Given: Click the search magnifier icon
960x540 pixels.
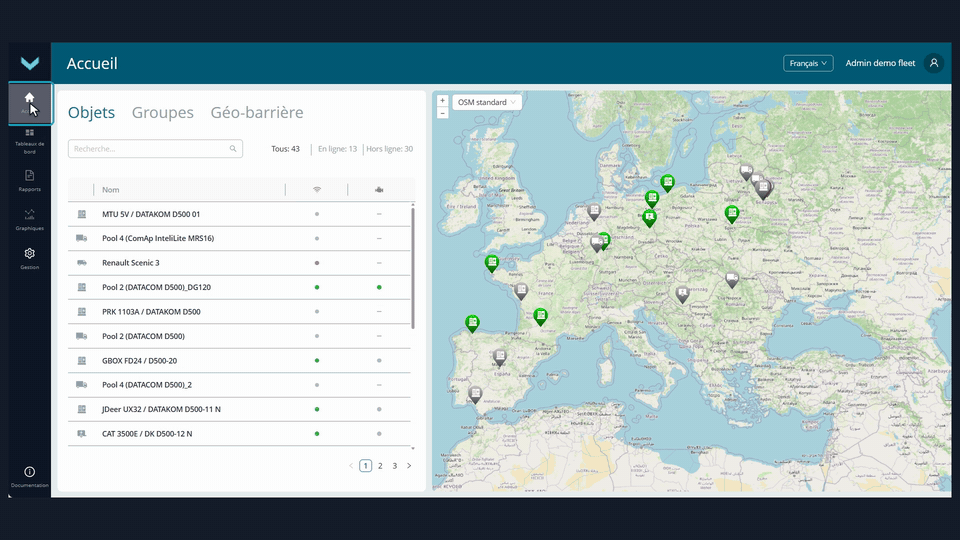Looking at the screenshot, I should [233, 149].
